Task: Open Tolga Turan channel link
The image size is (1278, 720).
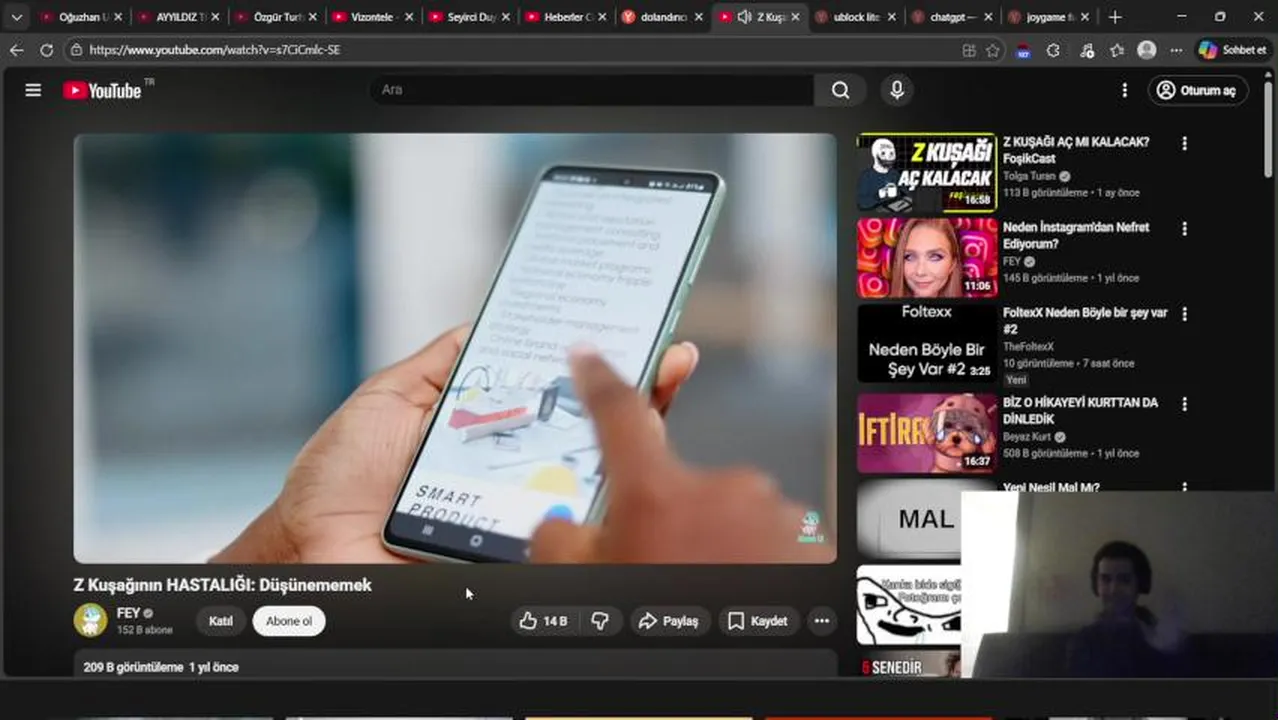Action: tap(1029, 176)
